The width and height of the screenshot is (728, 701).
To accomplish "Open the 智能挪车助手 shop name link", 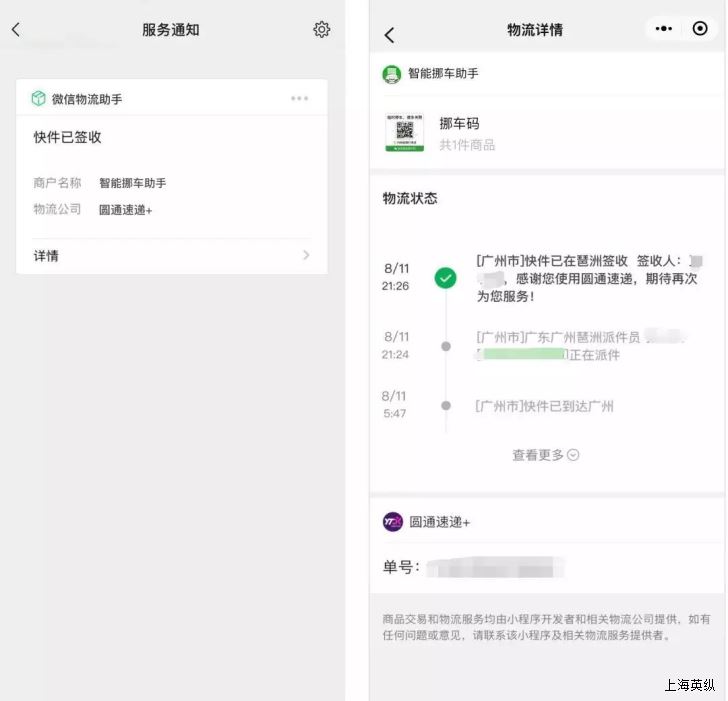I will [x=443, y=73].
